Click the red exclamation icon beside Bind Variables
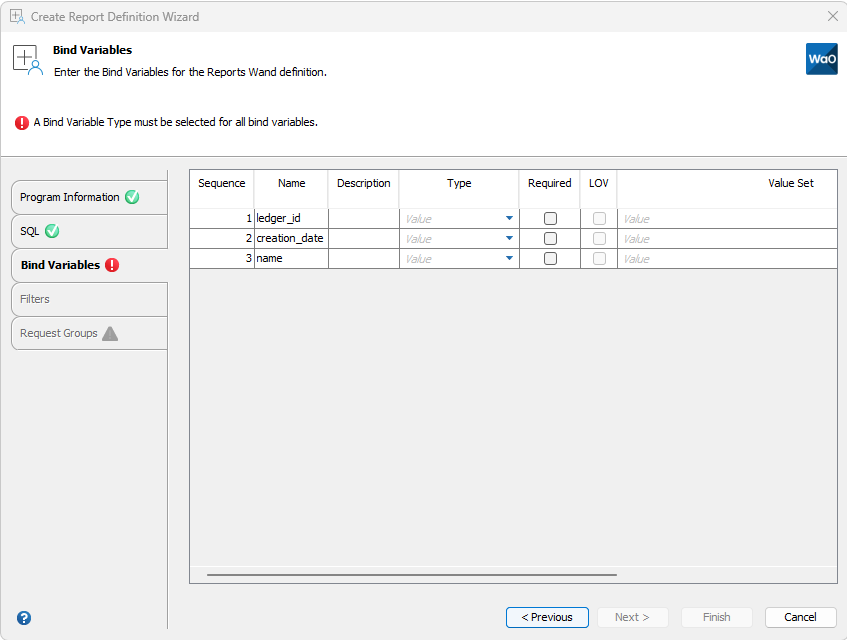This screenshot has height=640, width=847. pyautogui.click(x=113, y=265)
